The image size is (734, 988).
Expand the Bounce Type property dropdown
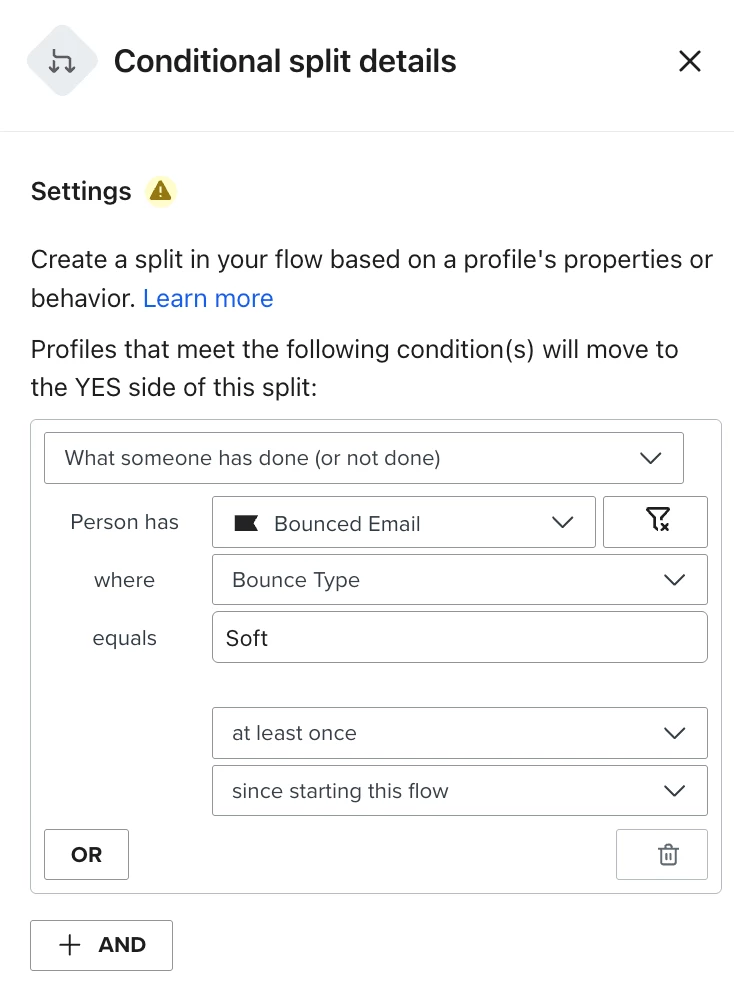[460, 580]
